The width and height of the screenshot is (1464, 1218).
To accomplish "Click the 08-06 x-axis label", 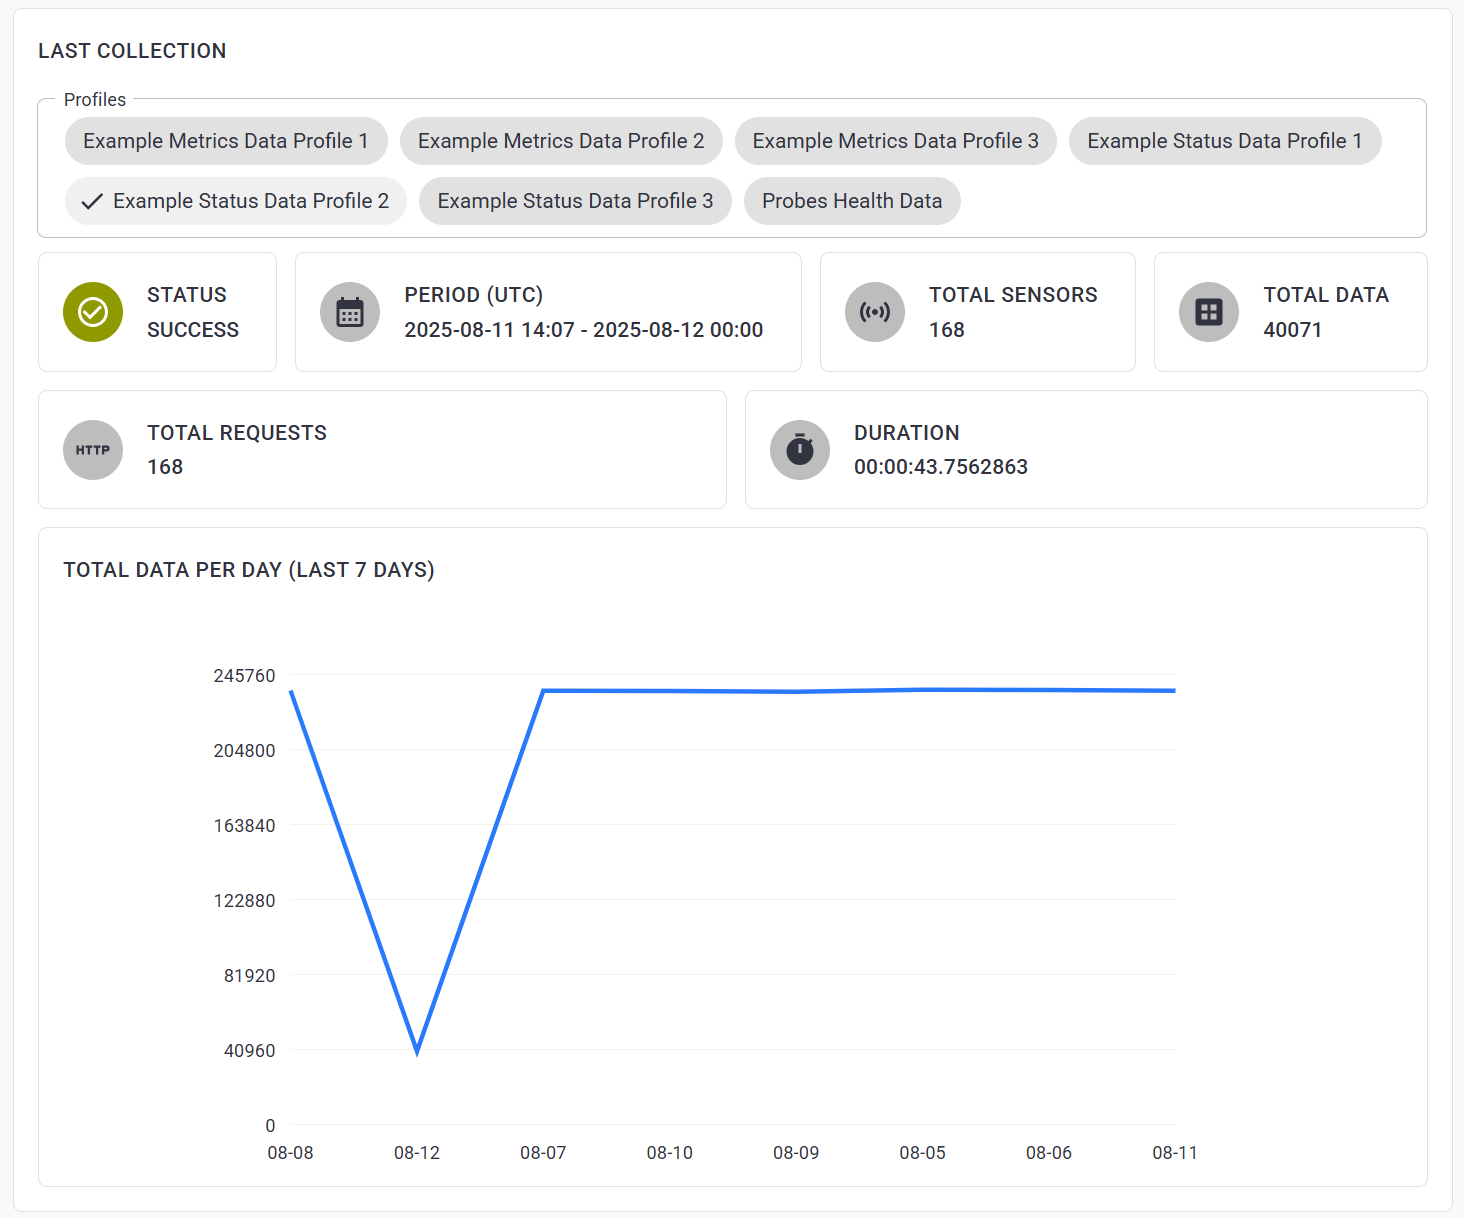I will click(1049, 1153).
